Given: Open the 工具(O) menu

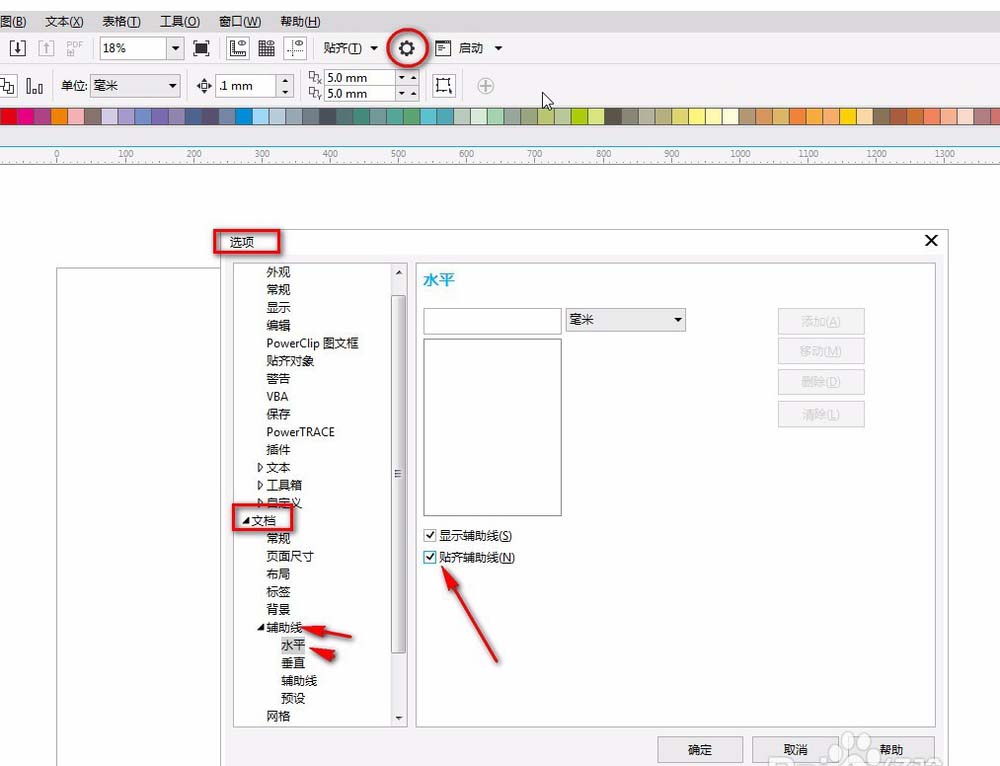Looking at the screenshot, I should pos(179,22).
